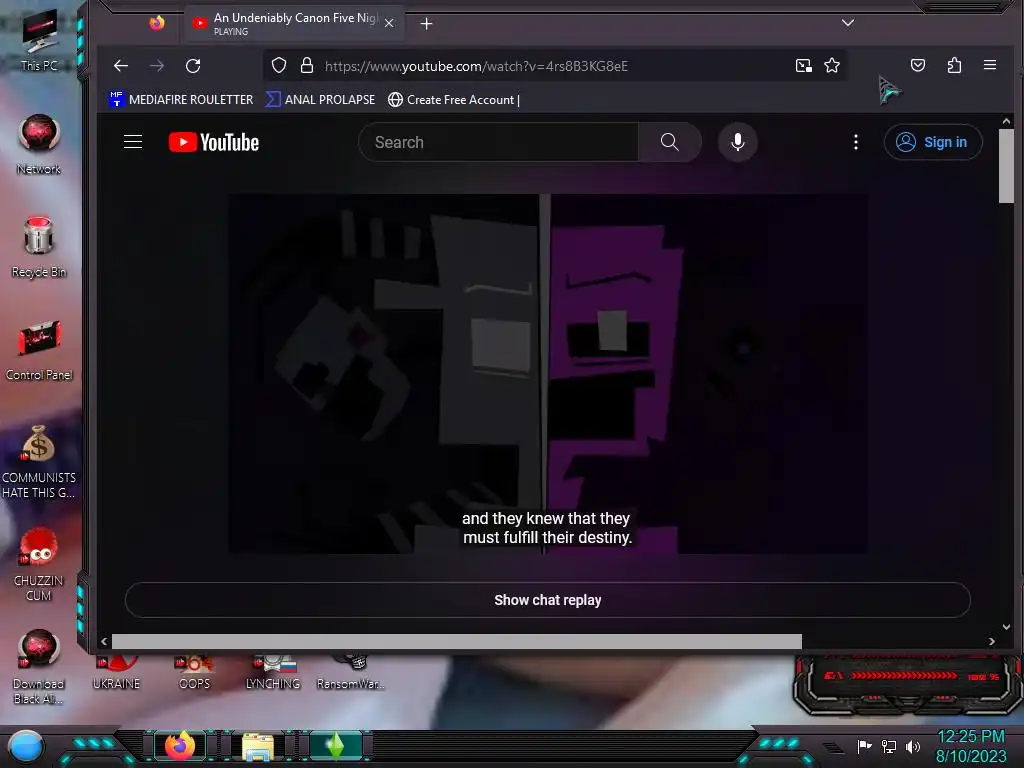
Task: Open the MEDIAFIRE ROULETTER bookmark
Action: [181, 99]
